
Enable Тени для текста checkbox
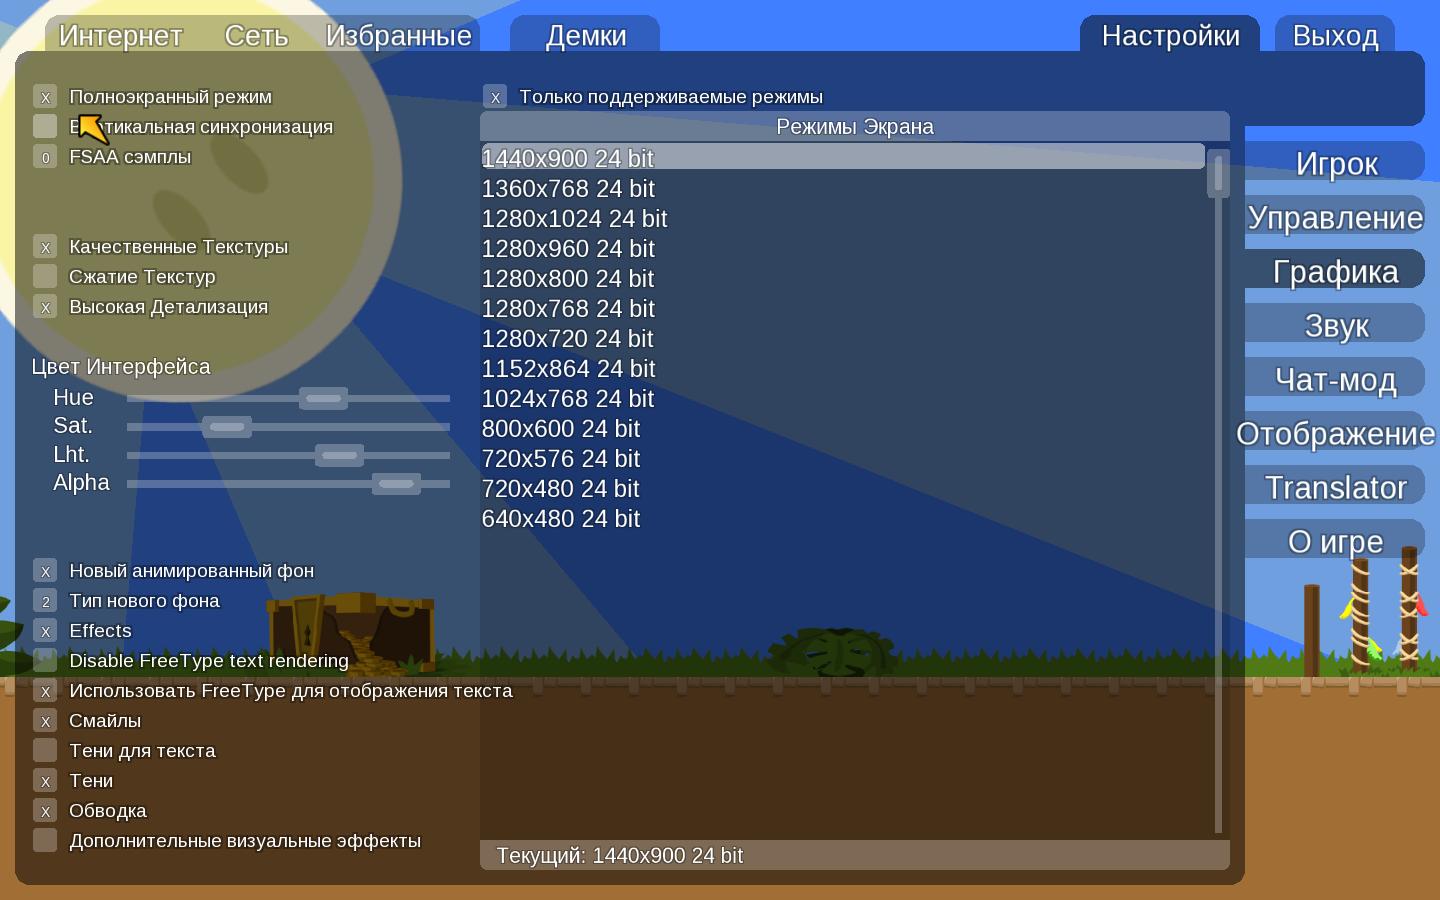[x=45, y=751]
